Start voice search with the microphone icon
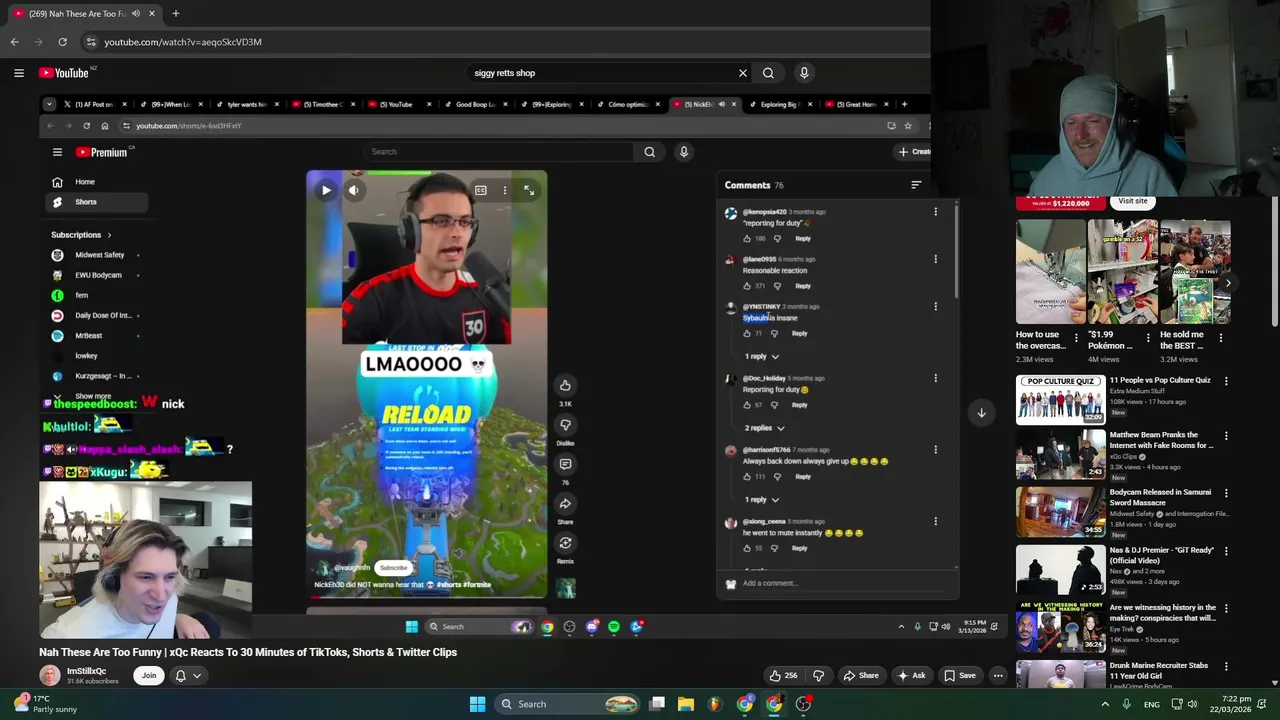Image resolution: width=1280 pixels, height=720 pixels. pos(804,73)
